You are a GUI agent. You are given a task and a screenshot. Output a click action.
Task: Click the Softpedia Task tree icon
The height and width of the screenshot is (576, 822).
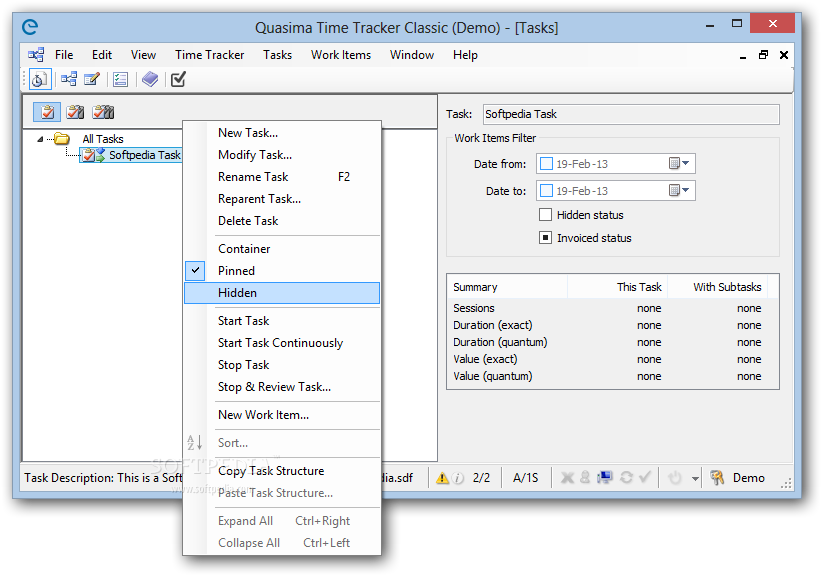(x=94, y=155)
